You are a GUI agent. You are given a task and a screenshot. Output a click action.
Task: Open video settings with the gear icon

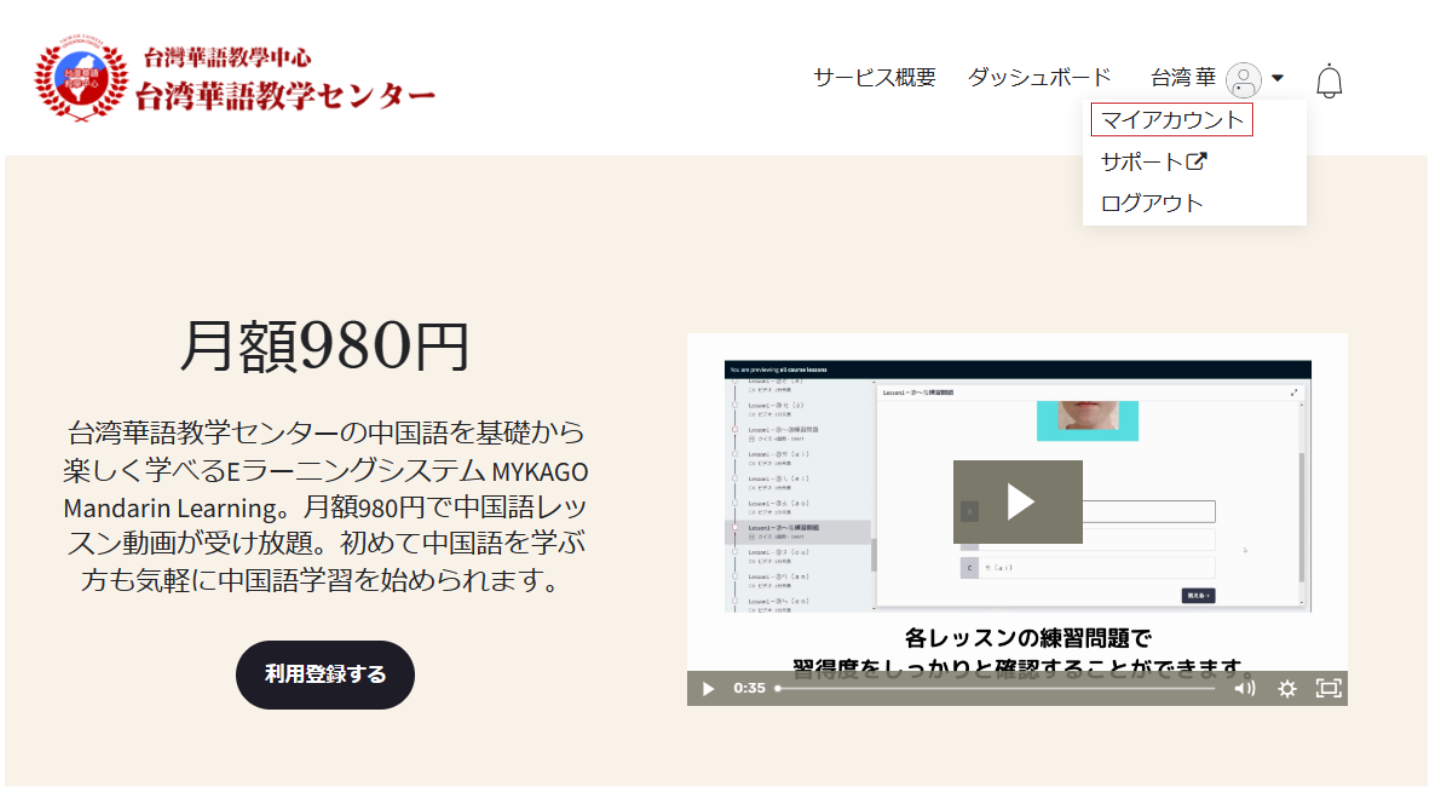click(x=1287, y=688)
